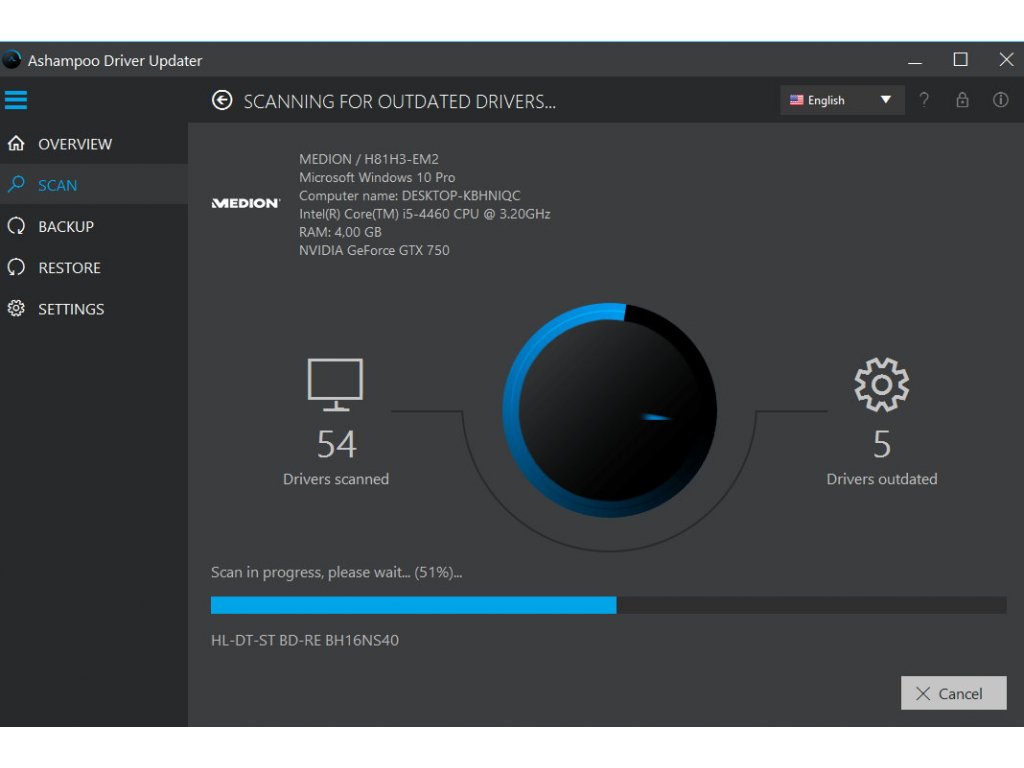Viewport: 1024px width, 768px height.
Task: Click the back arrow next to Scanning title
Action: (222, 100)
